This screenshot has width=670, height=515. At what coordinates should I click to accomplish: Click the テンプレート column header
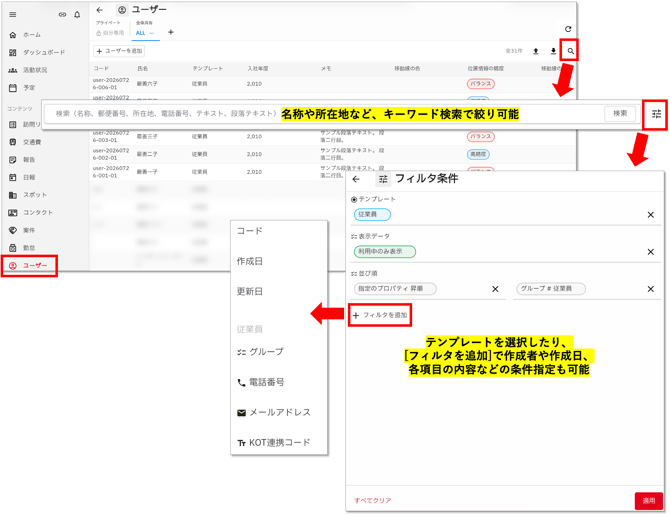[x=208, y=69]
